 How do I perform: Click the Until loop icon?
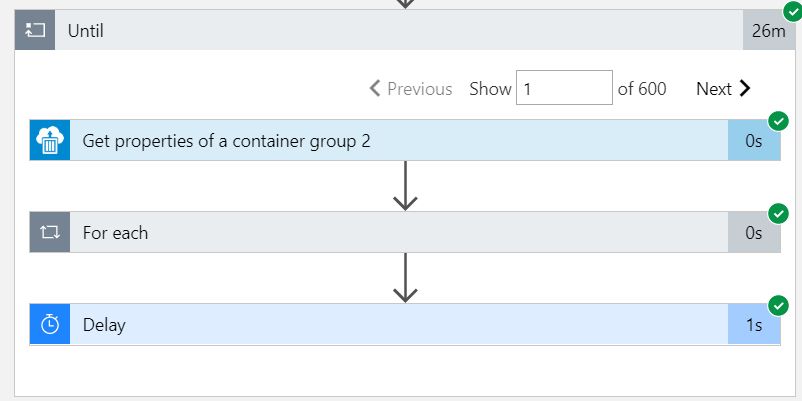(35, 31)
